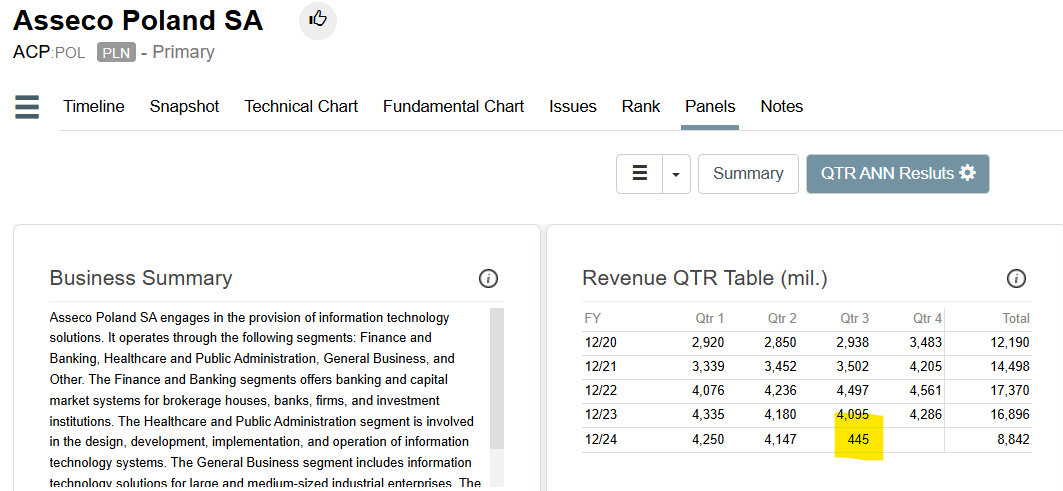Open the hamburger navigation menu
The width and height of the screenshot is (1063, 491).
point(27,107)
